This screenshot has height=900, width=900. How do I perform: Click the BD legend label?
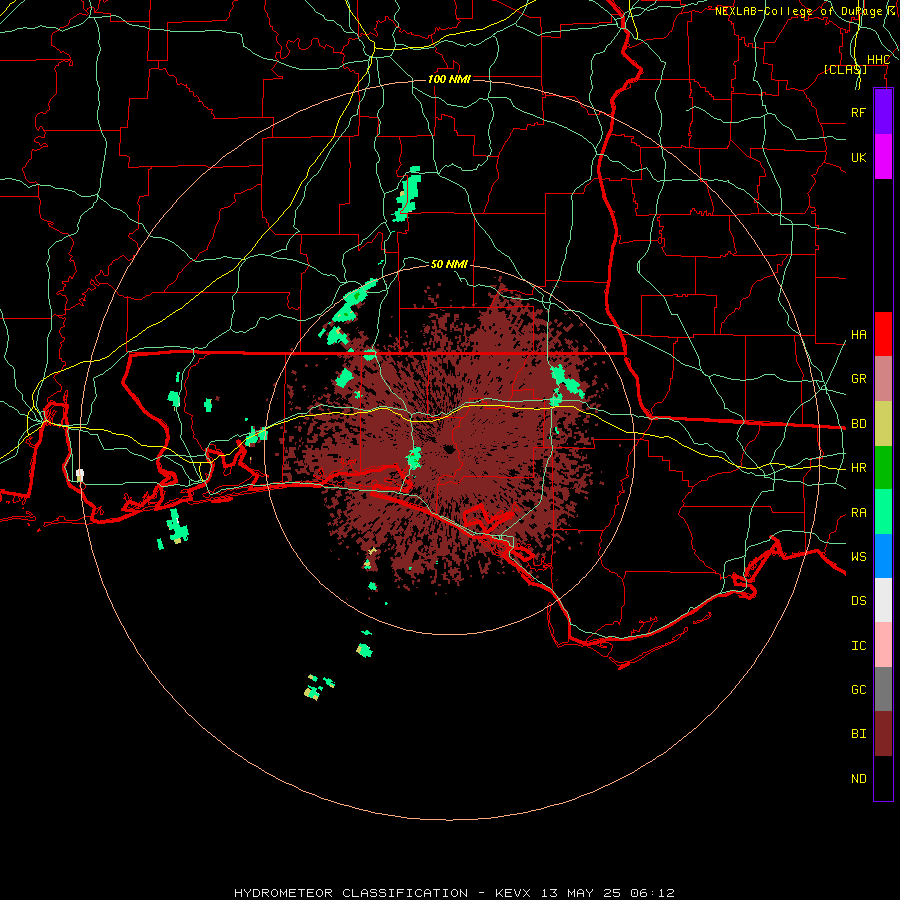(x=858, y=424)
